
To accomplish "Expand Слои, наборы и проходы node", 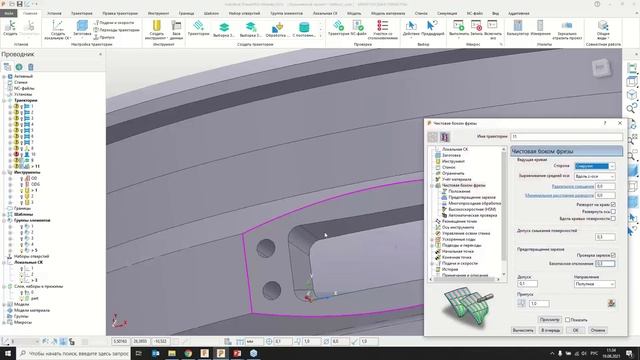I will click(x=4, y=287).
